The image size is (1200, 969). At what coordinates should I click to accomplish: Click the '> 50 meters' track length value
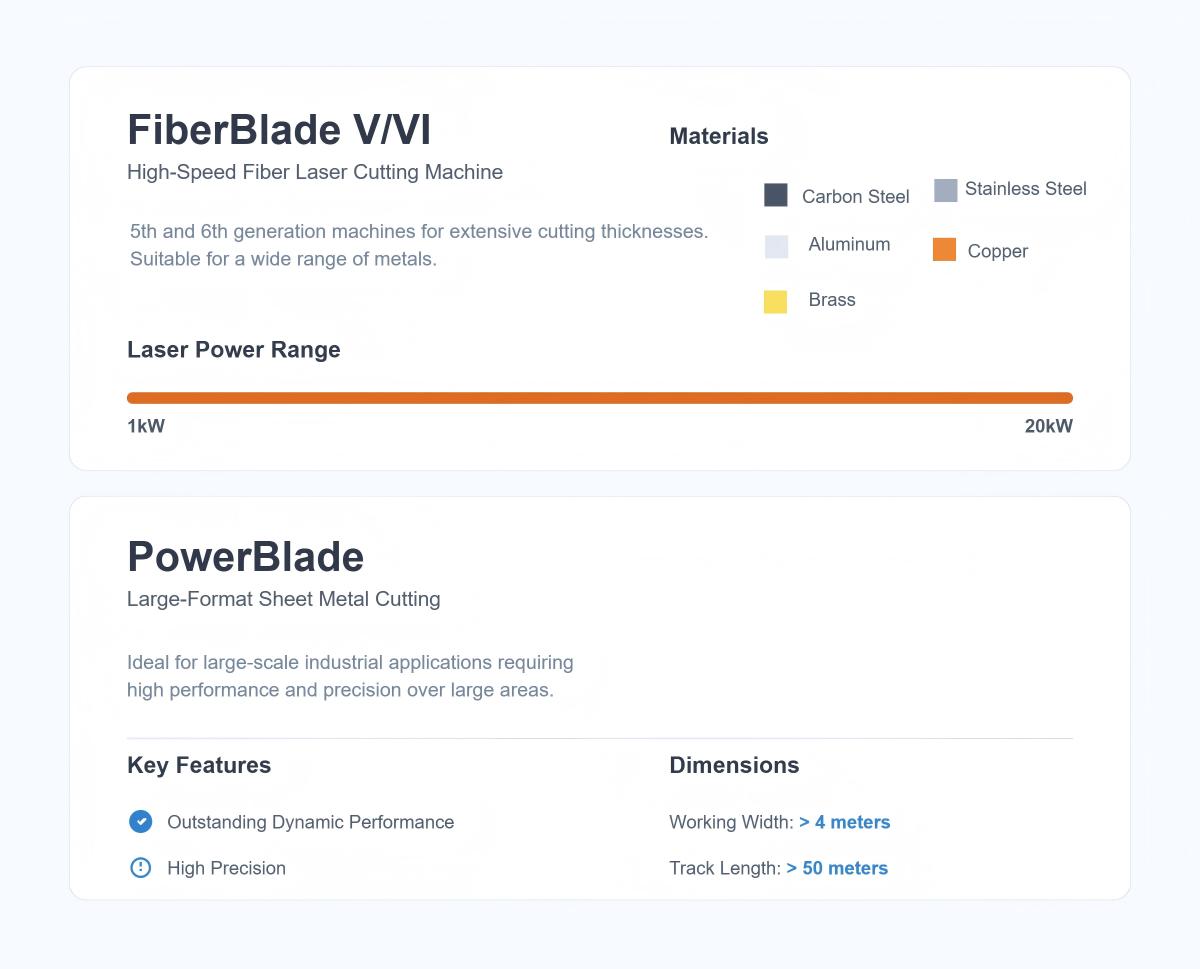837,868
